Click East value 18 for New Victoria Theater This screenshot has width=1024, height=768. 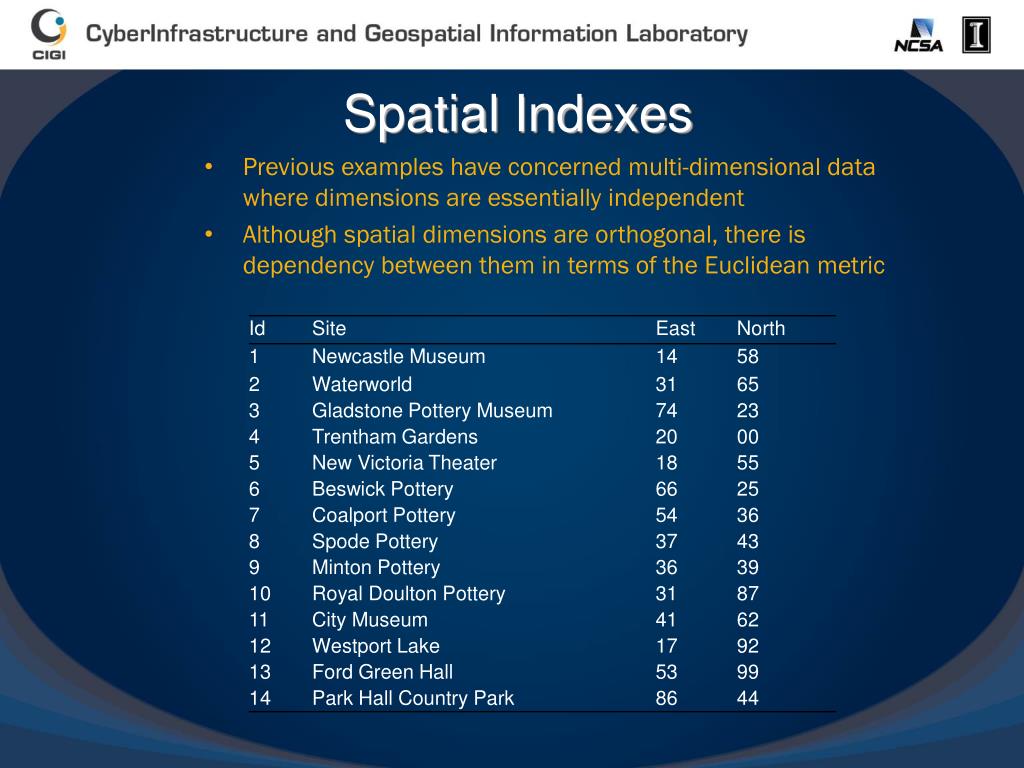[x=666, y=463]
